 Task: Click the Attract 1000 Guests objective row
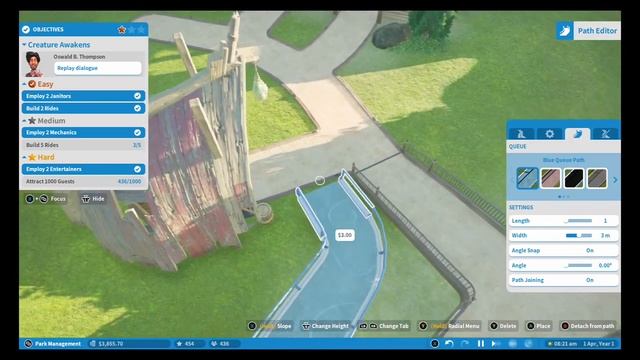tap(83, 181)
